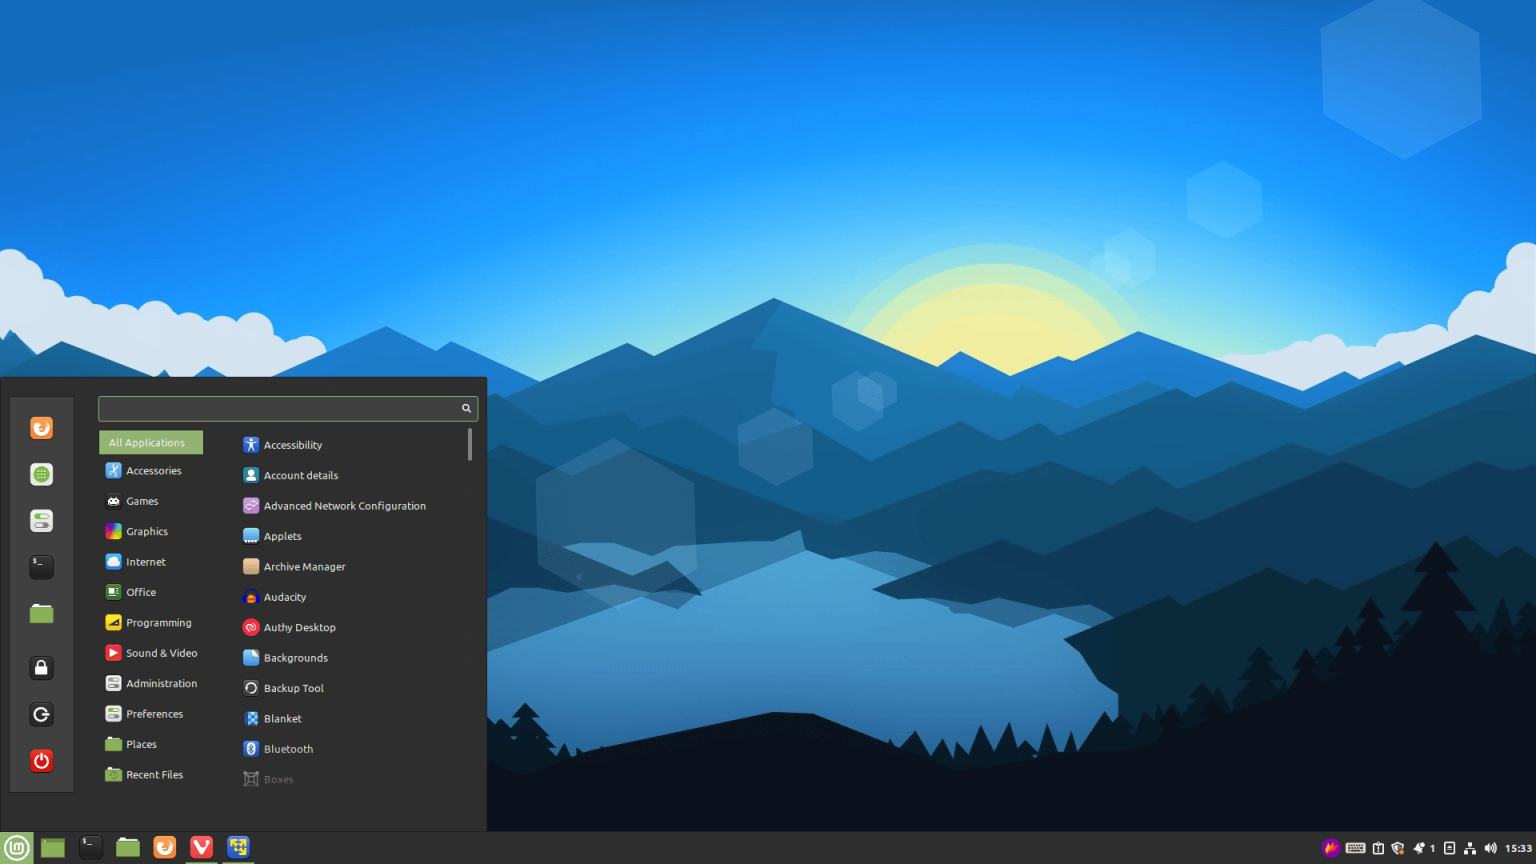Click the keyboard layout indicator in the tray
The width and height of the screenshot is (1536, 864).
pyautogui.click(x=1355, y=847)
